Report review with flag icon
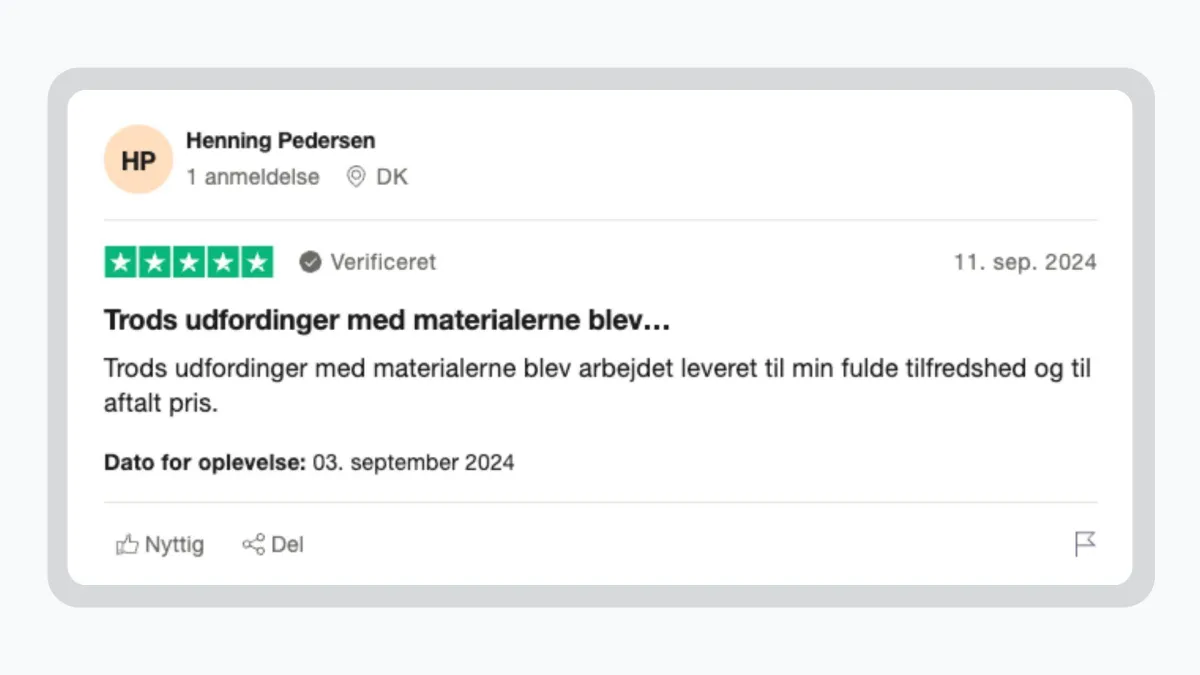This screenshot has width=1200, height=675. 1085,544
